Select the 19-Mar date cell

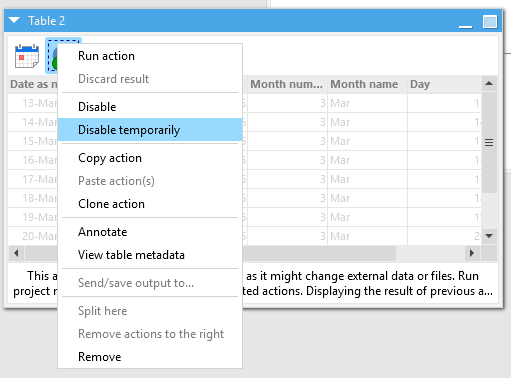(x=33, y=217)
